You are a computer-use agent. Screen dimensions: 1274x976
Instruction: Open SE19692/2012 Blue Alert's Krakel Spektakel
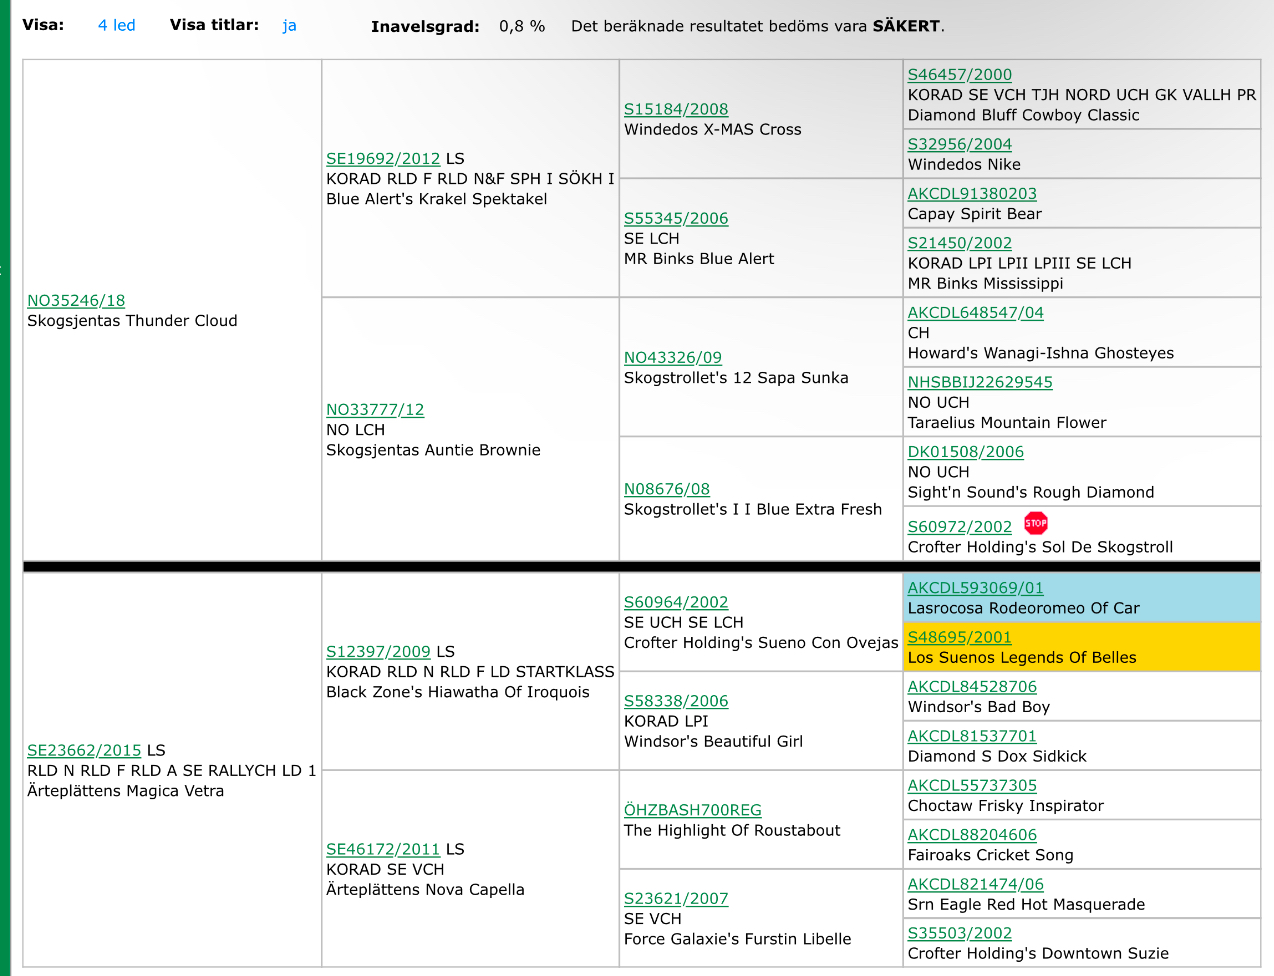click(383, 159)
